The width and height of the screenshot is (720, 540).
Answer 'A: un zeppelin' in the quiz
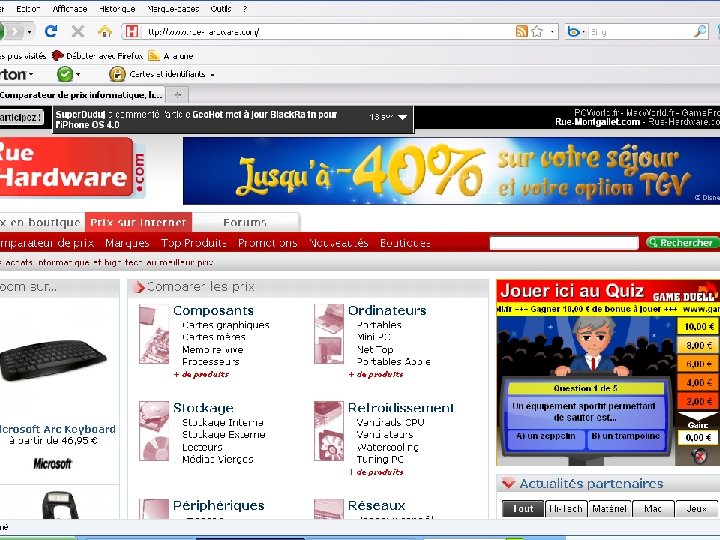coord(546,439)
